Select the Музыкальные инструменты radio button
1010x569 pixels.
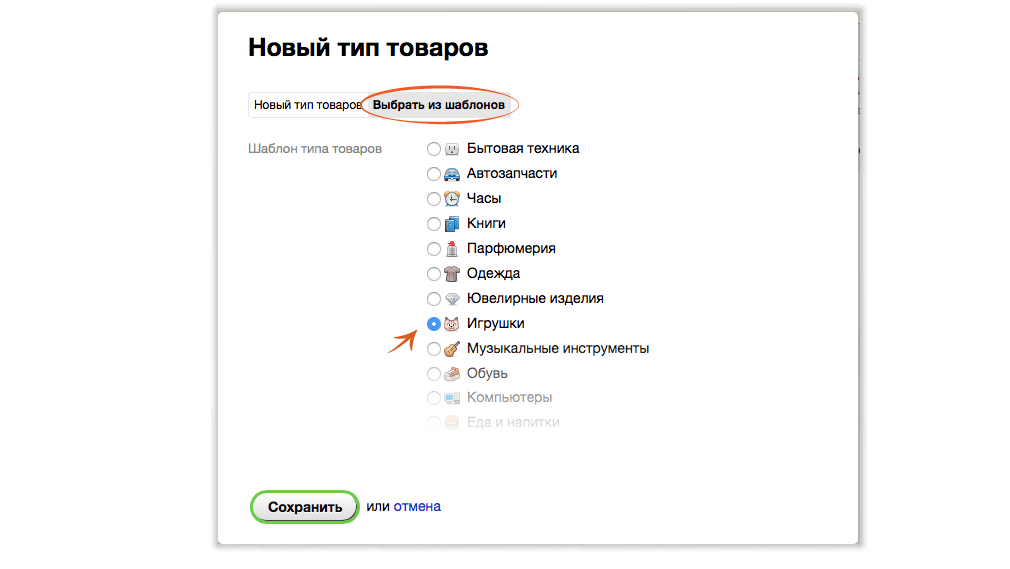(434, 349)
